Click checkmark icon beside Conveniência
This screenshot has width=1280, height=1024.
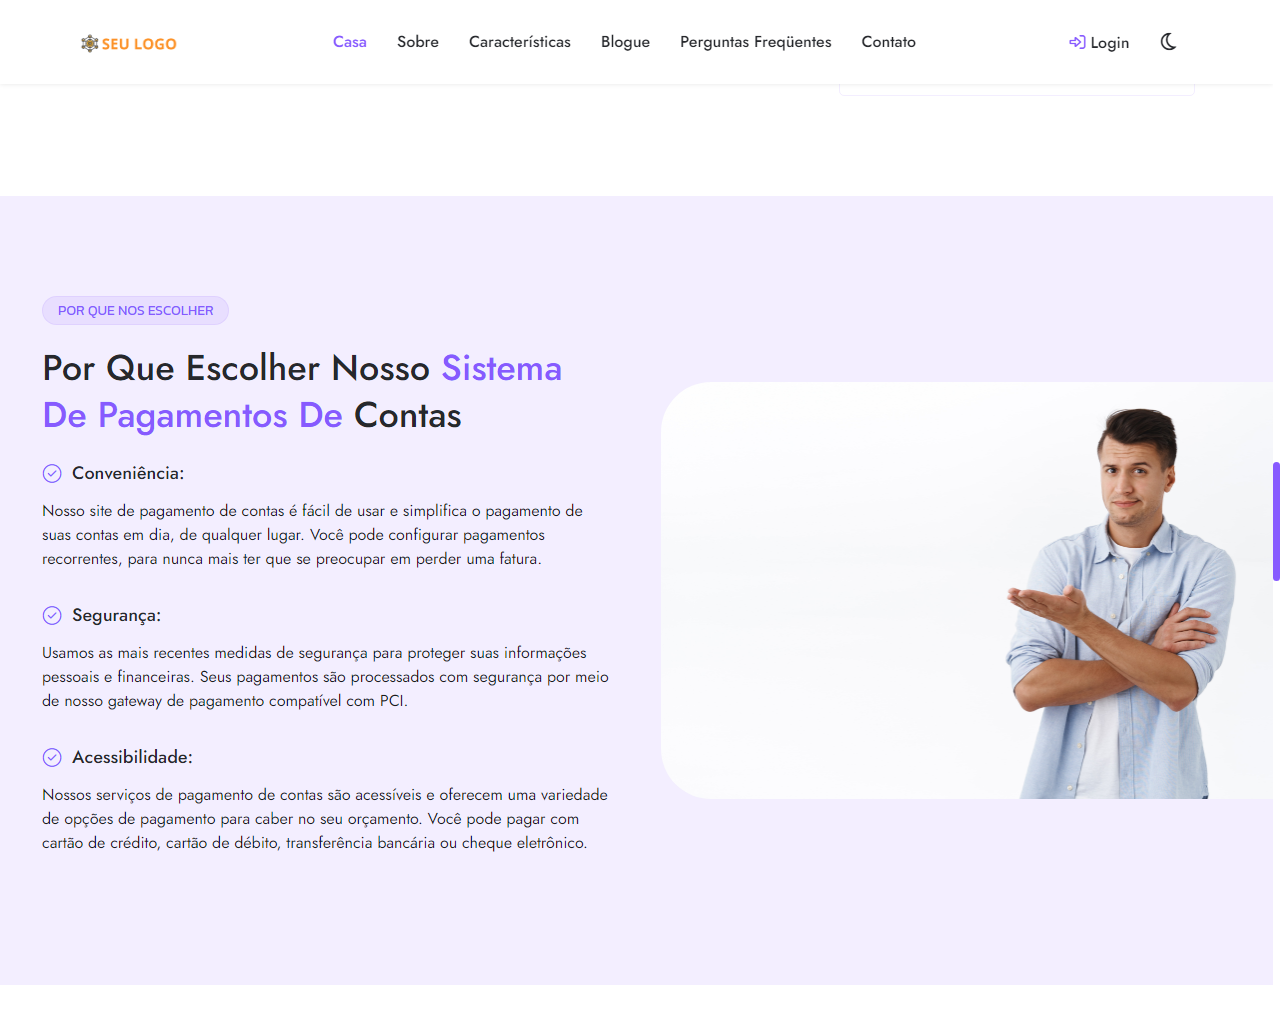(52, 473)
